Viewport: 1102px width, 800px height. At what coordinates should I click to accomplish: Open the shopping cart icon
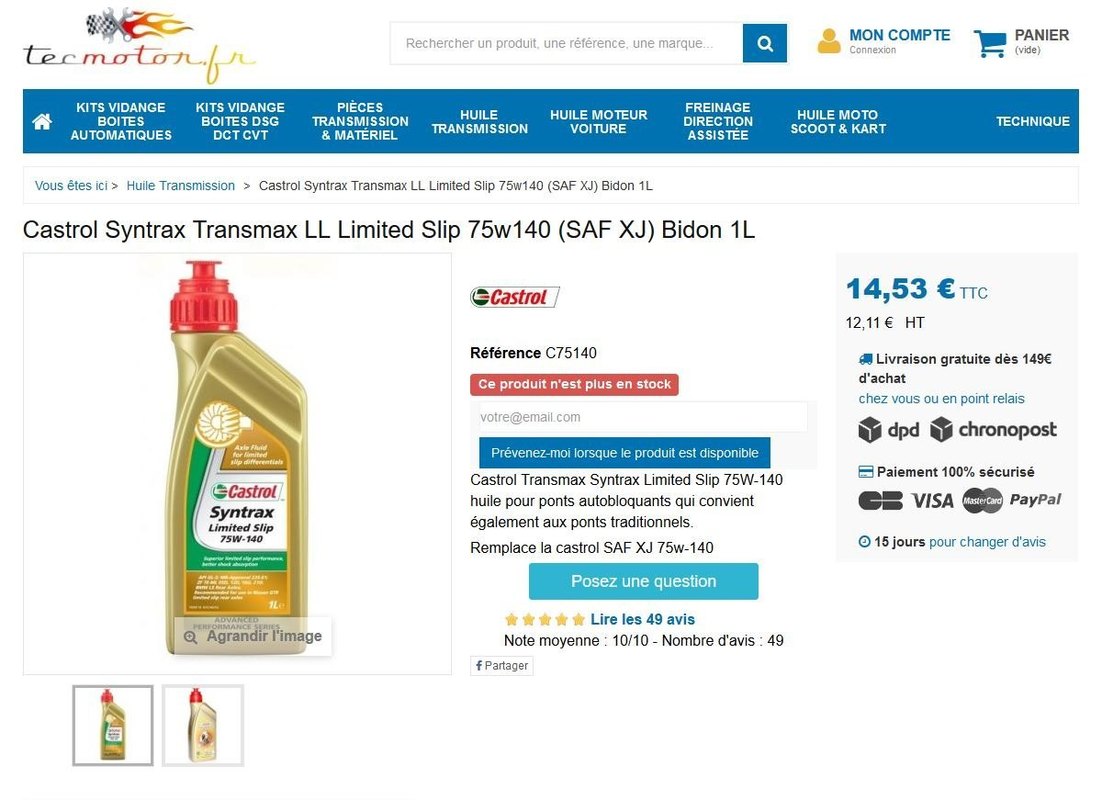[x=990, y=43]
